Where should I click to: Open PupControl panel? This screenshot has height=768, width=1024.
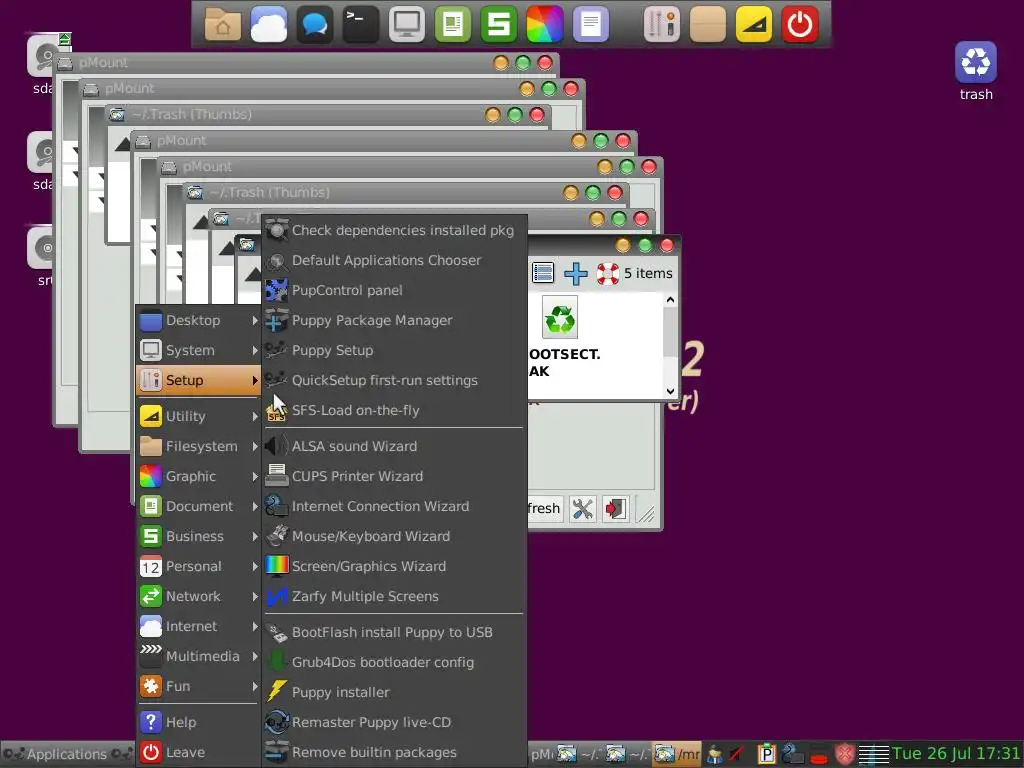(x=394, y=290)
